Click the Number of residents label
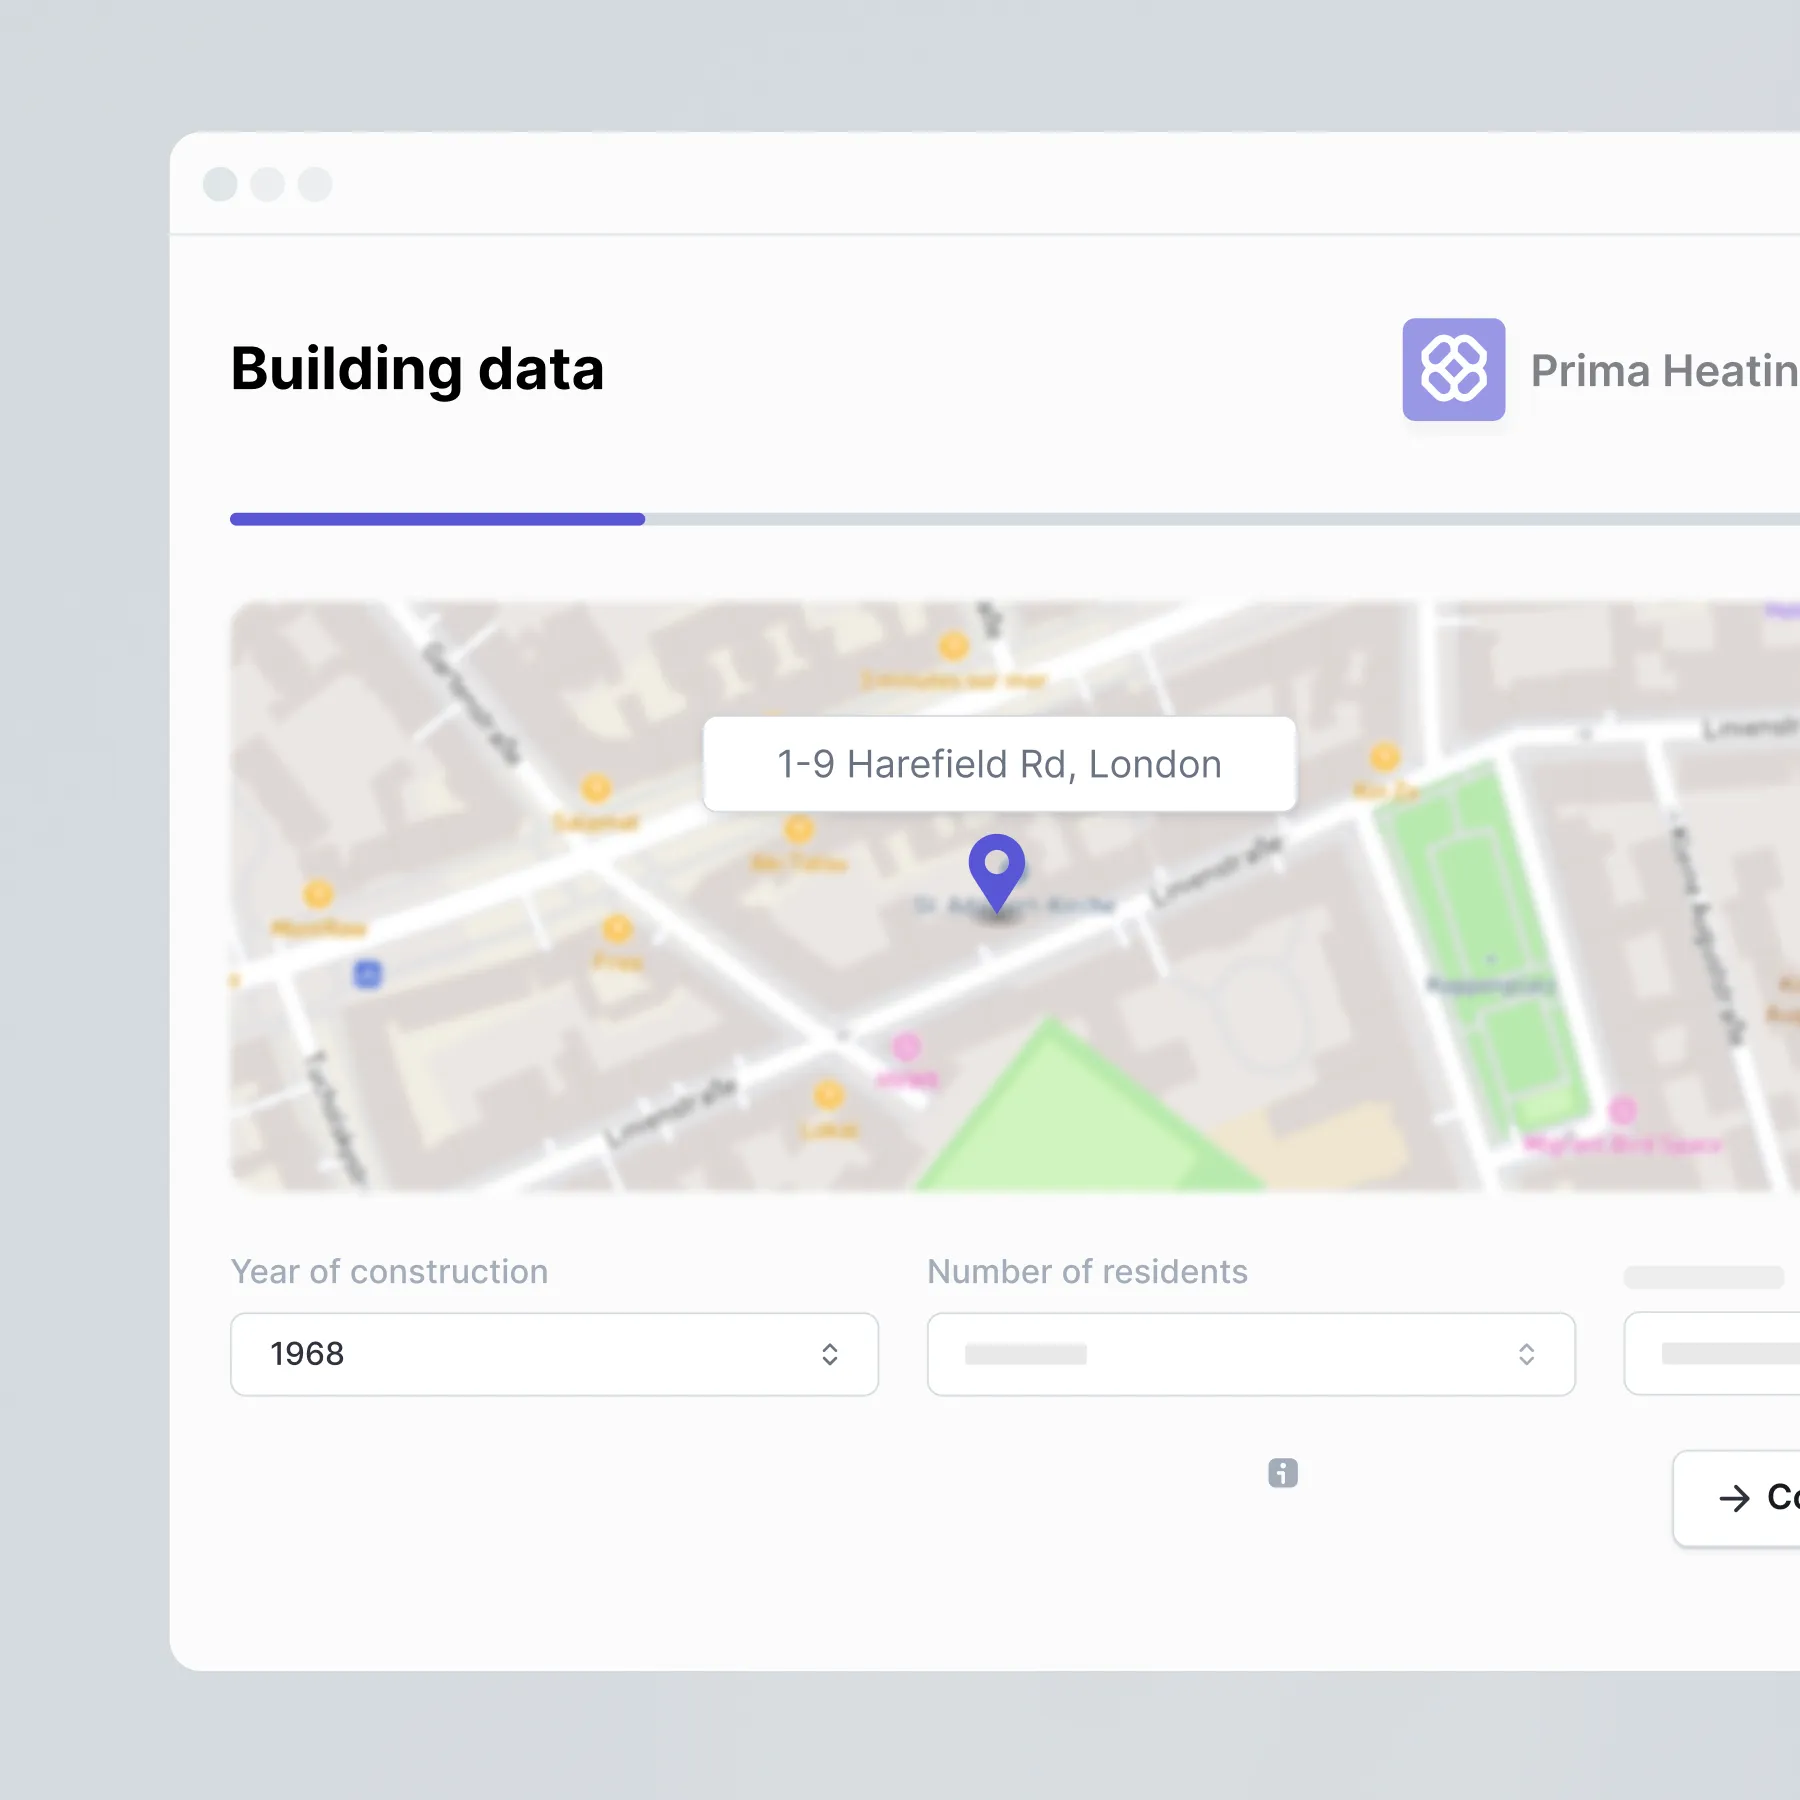The width and height of the screenshot is (1800, 1800). (1088, 1271)
